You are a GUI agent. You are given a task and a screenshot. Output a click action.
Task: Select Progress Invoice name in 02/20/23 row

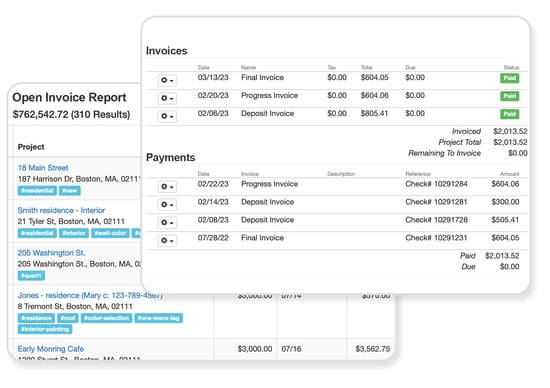tap(269, 95)
